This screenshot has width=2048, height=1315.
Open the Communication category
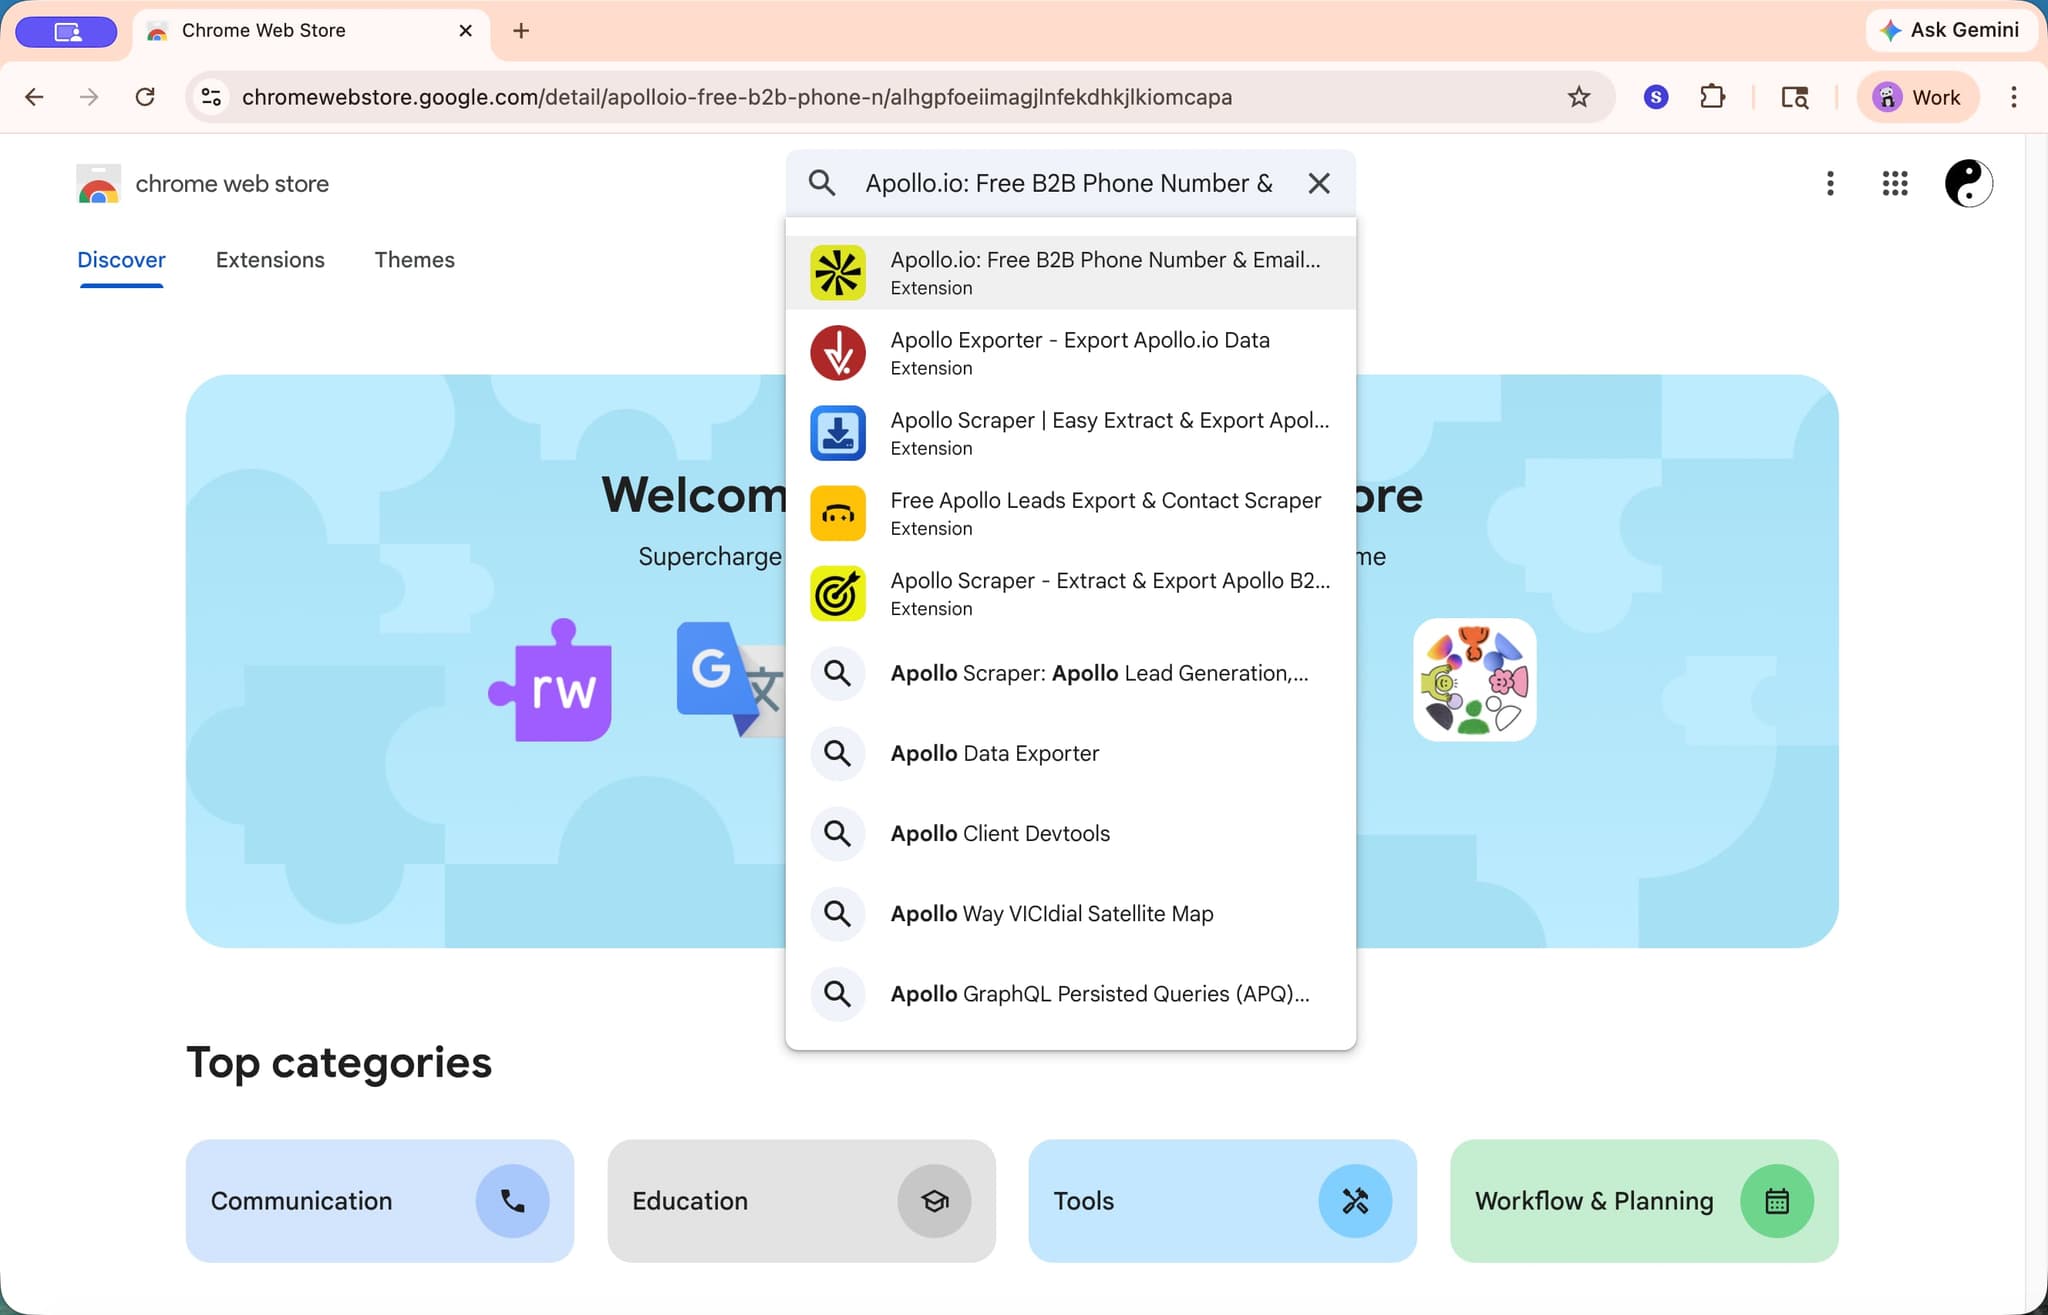click(380, 1200)
